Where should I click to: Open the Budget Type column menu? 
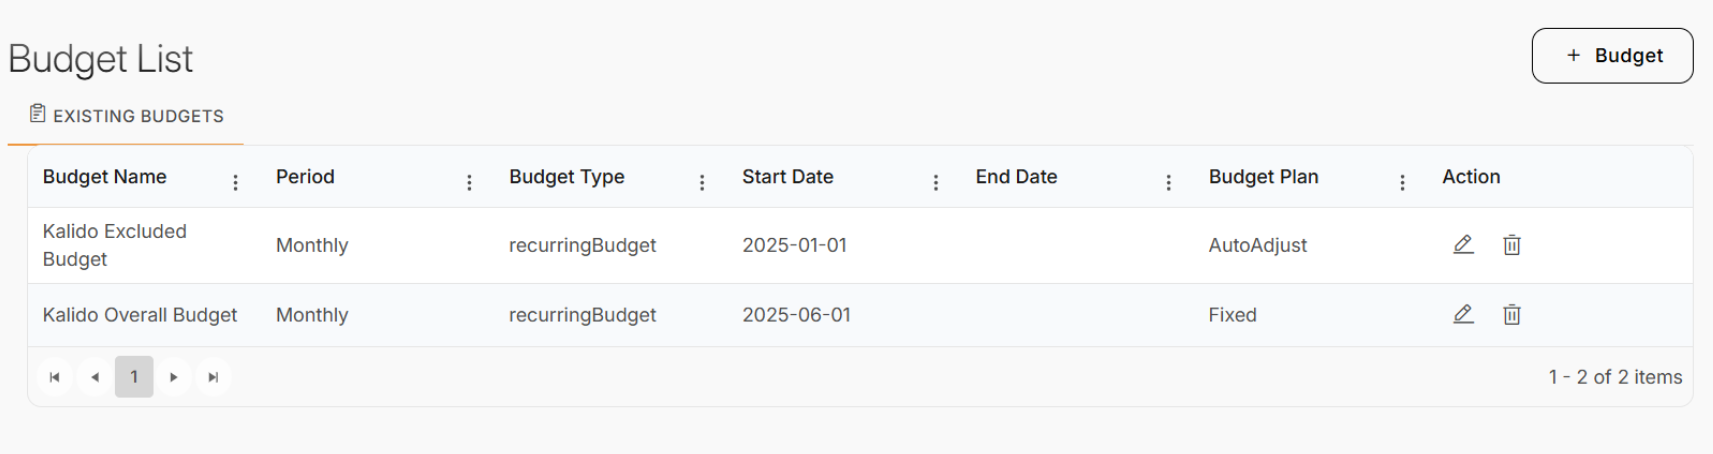pyautogui.click(x=702, y=182)
